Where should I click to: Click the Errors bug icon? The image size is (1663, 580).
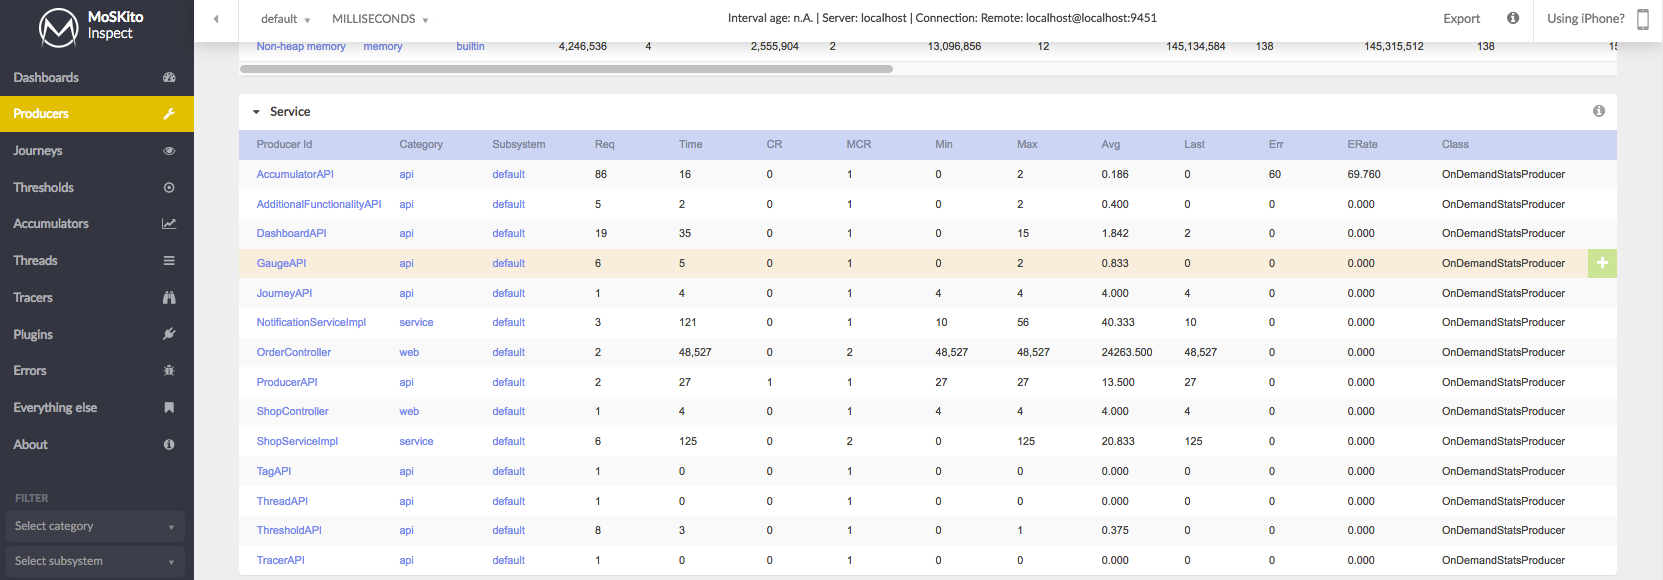click(x=169, y=371)
